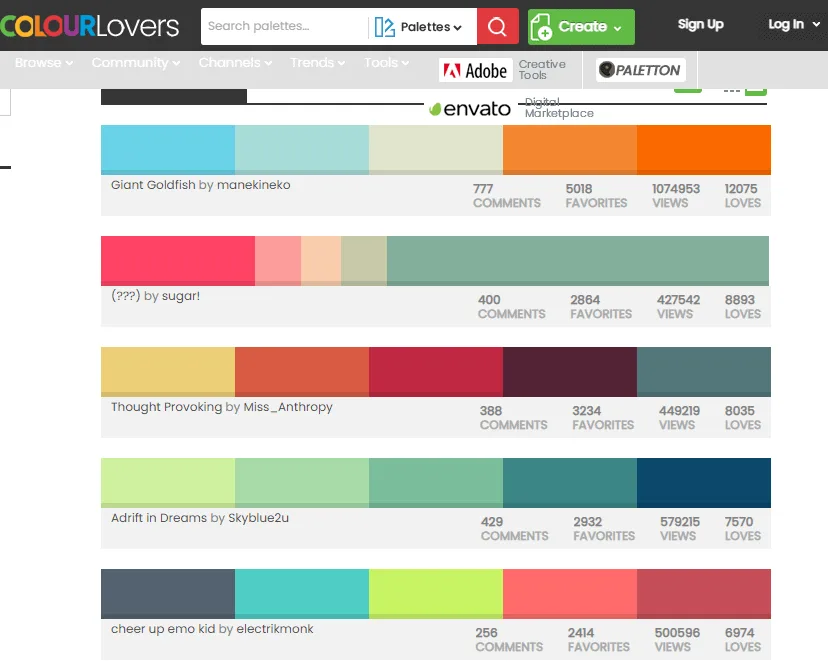Click the hot pink swatch in (???) palette
Viewport: 828px width, 667px height.
[178, 261]
